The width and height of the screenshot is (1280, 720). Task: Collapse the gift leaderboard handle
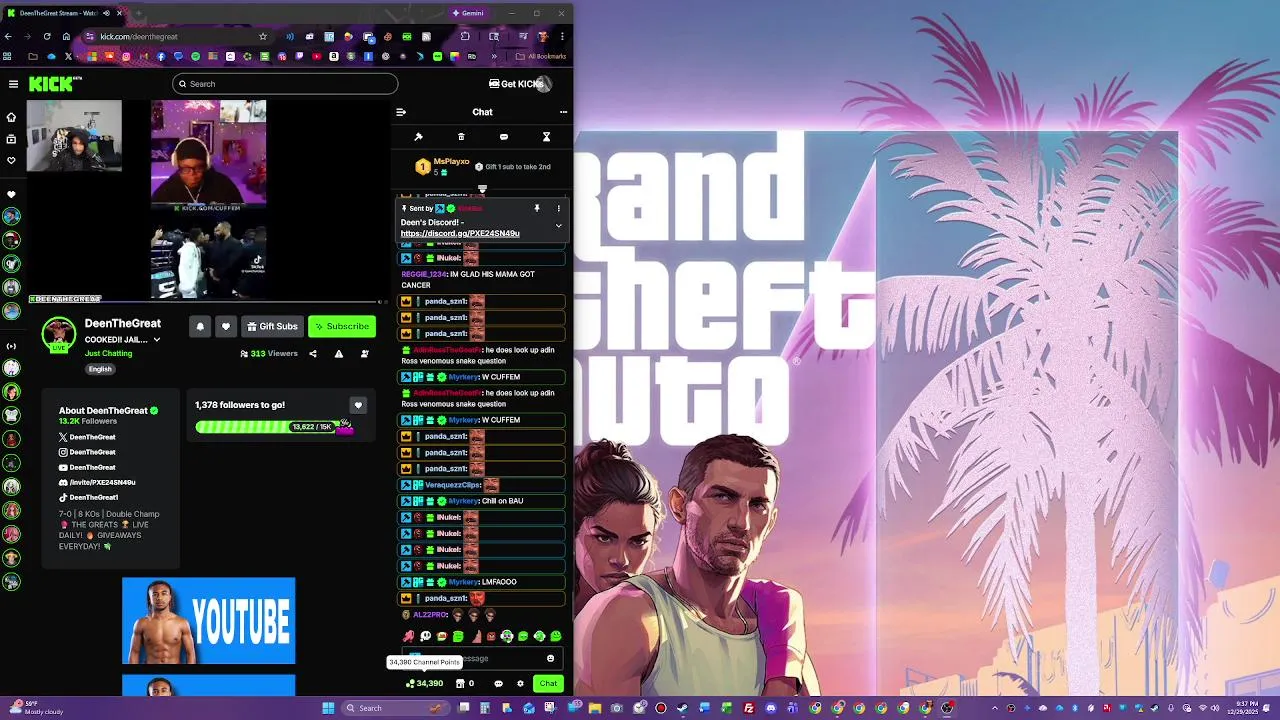pos(482,188)
